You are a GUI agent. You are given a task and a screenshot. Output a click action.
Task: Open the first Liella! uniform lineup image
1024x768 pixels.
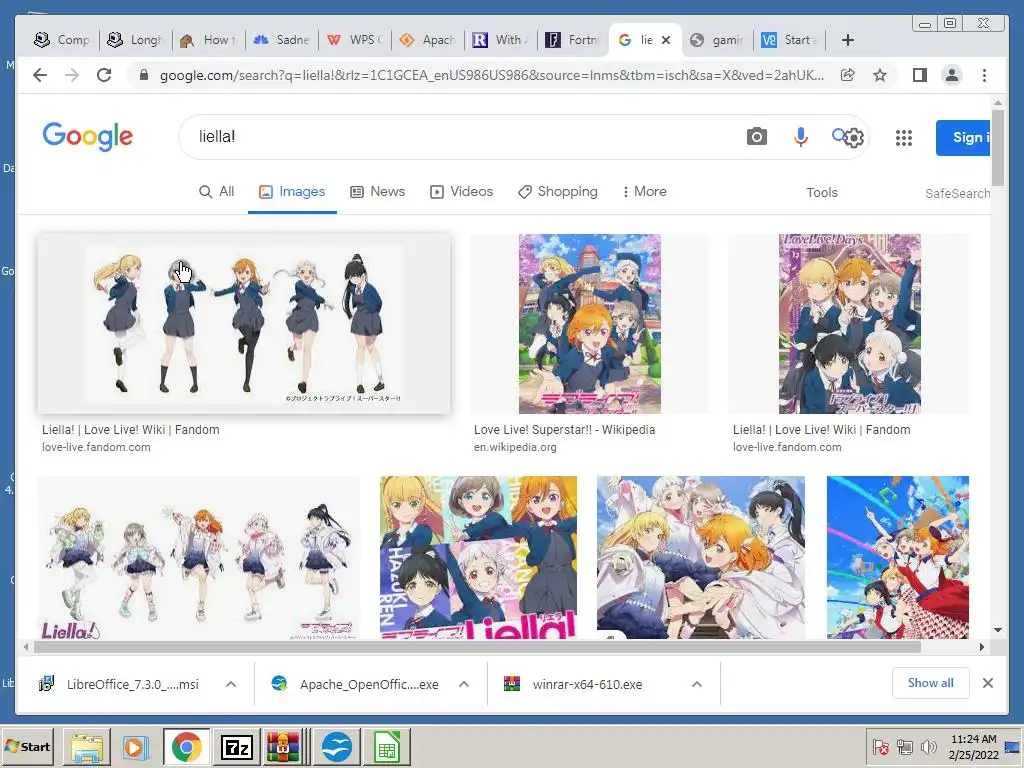(x=244, y=323)
